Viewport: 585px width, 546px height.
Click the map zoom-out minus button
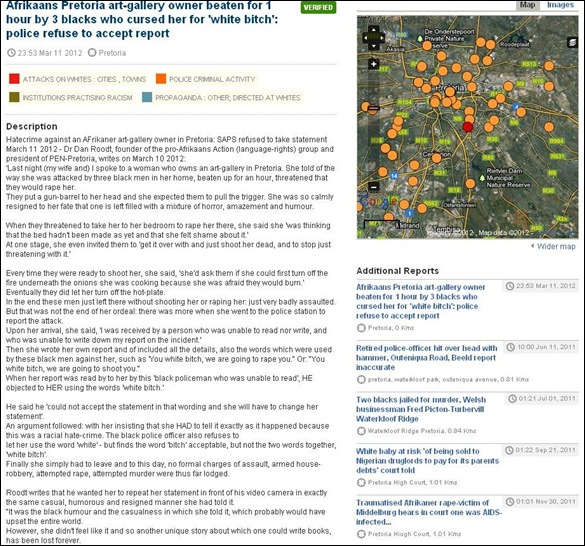373,187
